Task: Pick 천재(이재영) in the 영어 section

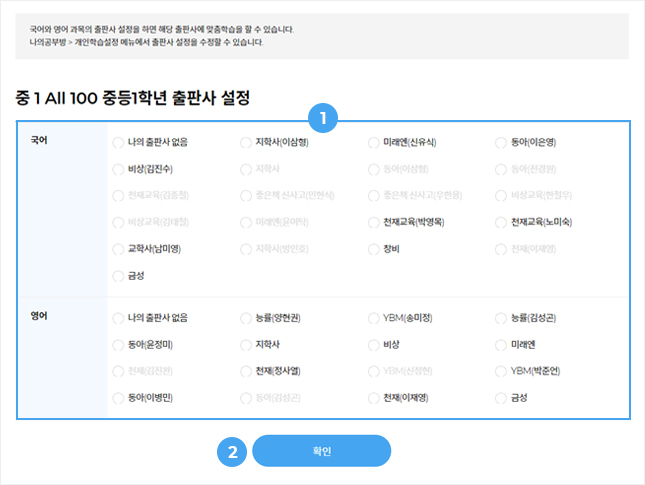Action: click(374, 398)
